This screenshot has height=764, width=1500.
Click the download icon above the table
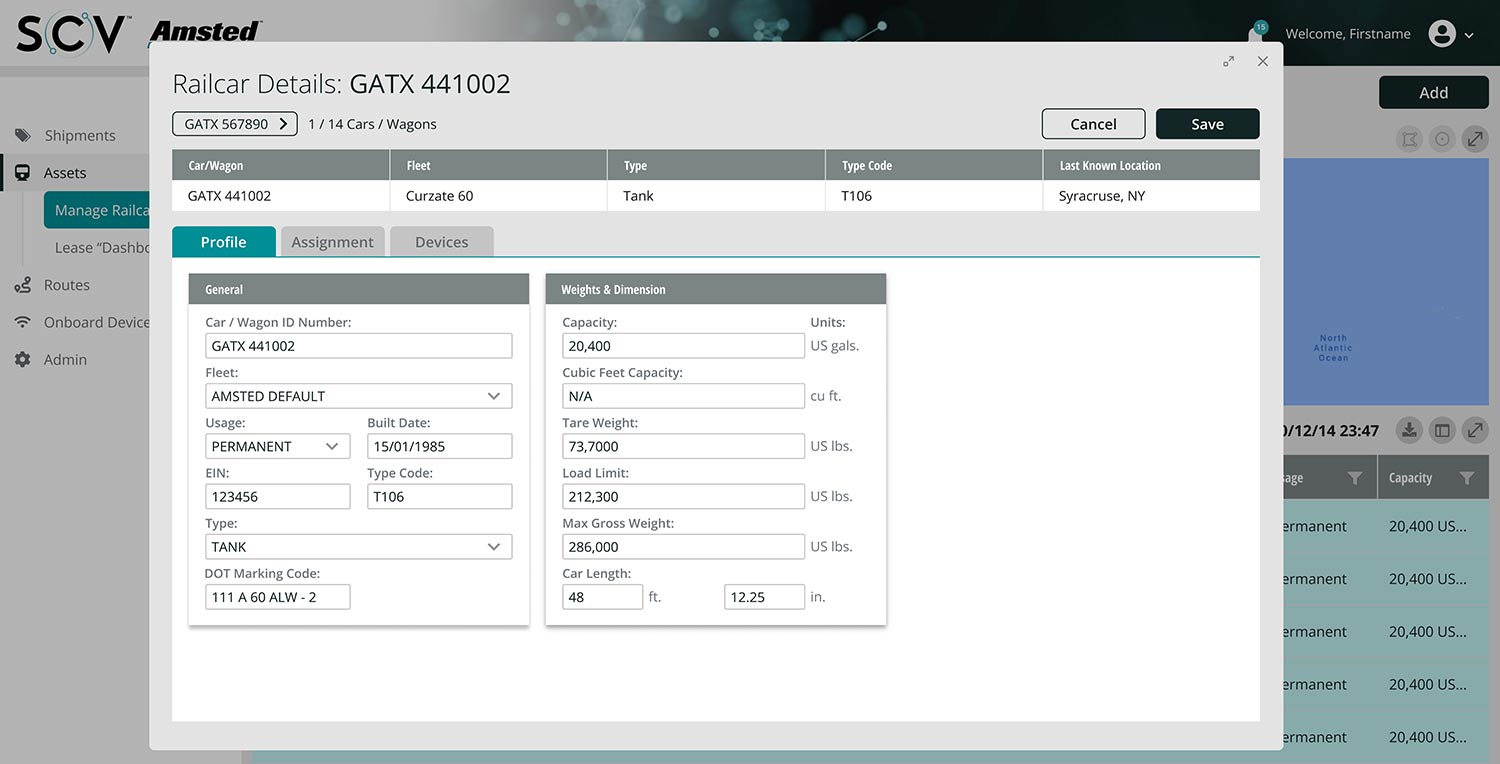1408,431
